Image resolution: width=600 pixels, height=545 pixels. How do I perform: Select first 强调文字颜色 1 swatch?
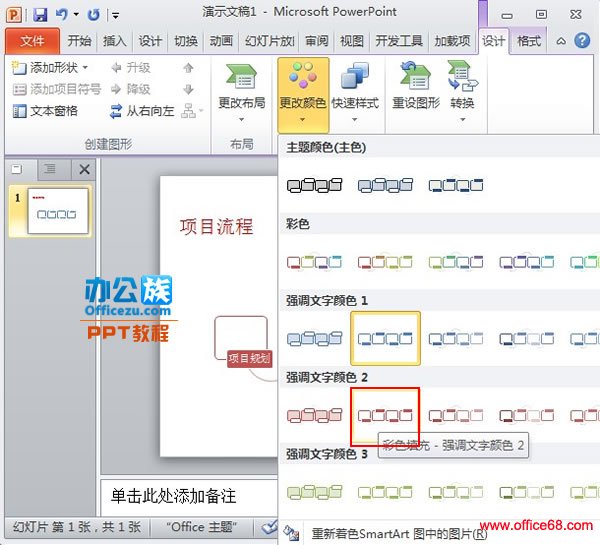click(315, 338)
